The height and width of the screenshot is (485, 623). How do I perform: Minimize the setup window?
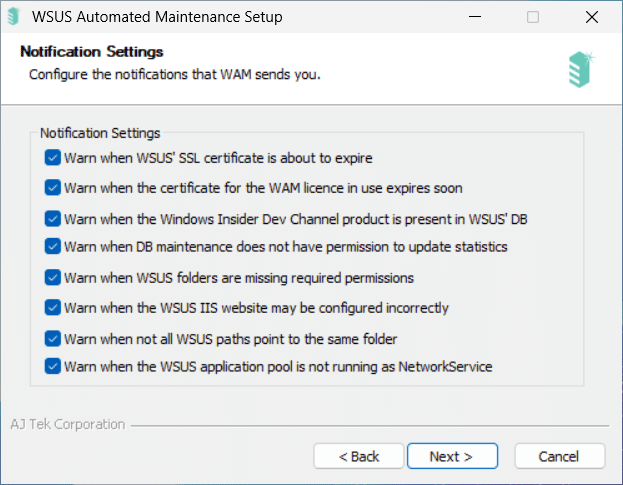coord(475,17)
